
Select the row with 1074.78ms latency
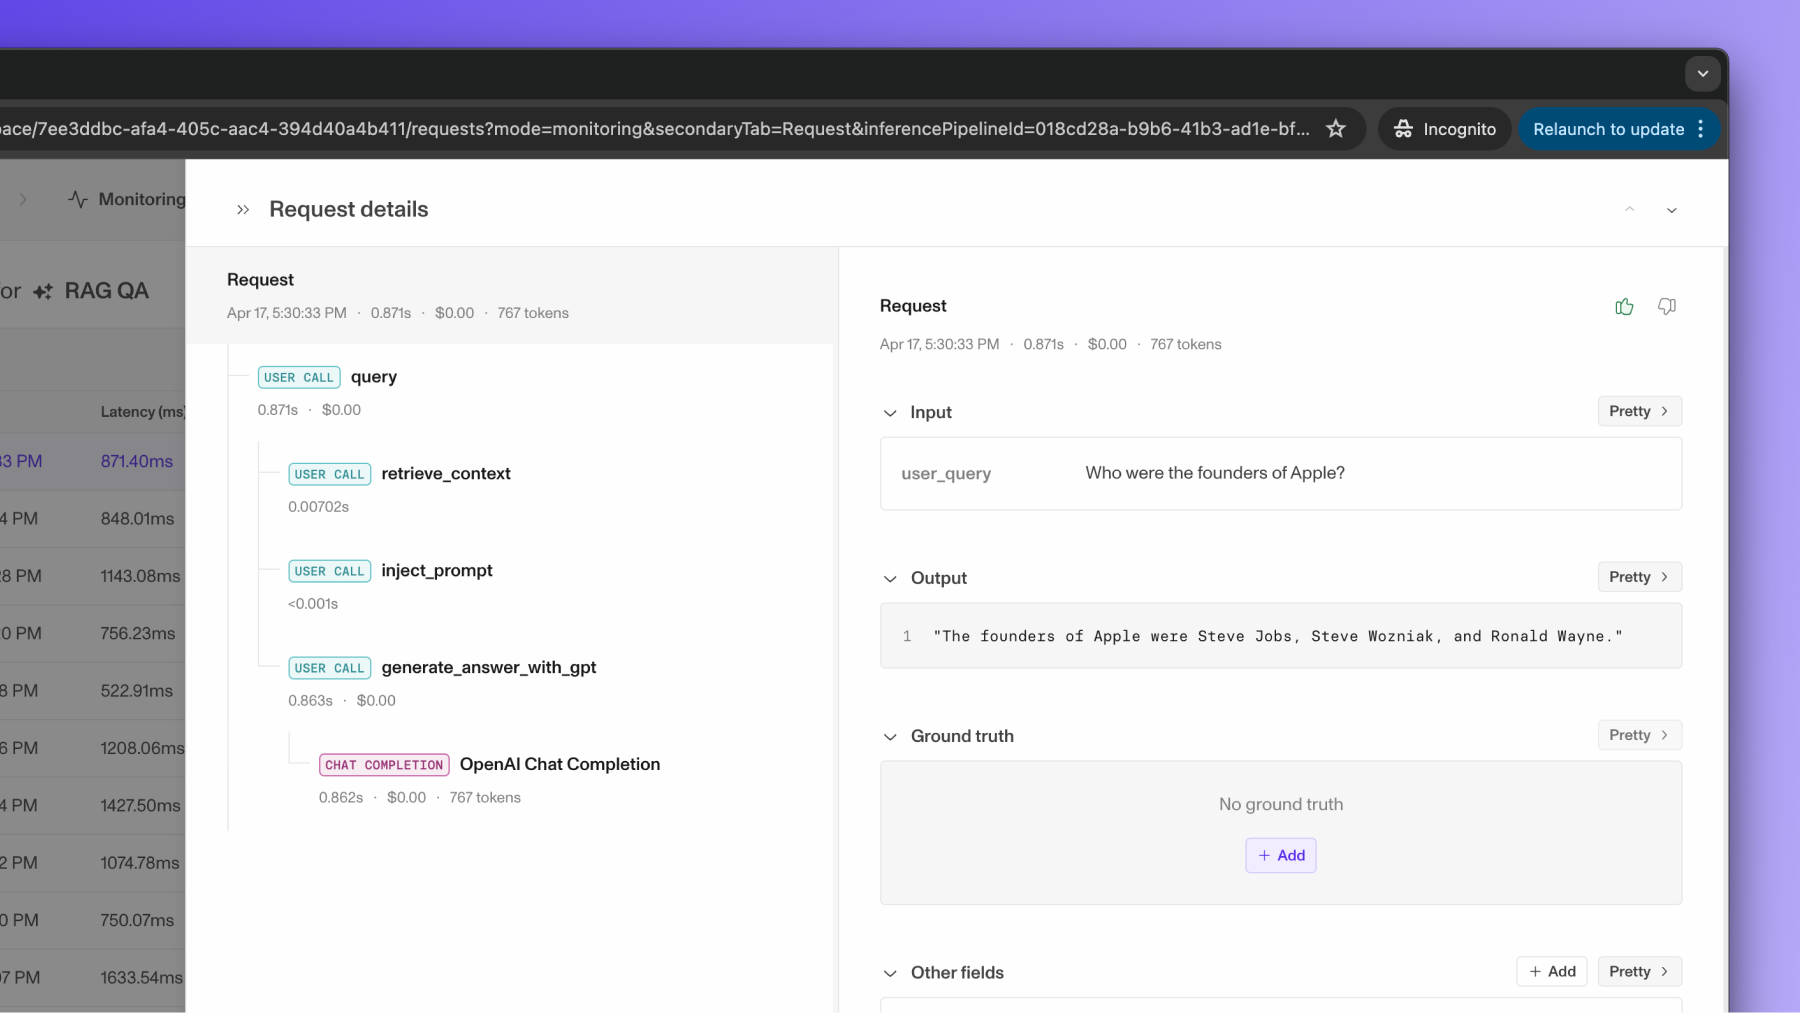coord(93,863)
